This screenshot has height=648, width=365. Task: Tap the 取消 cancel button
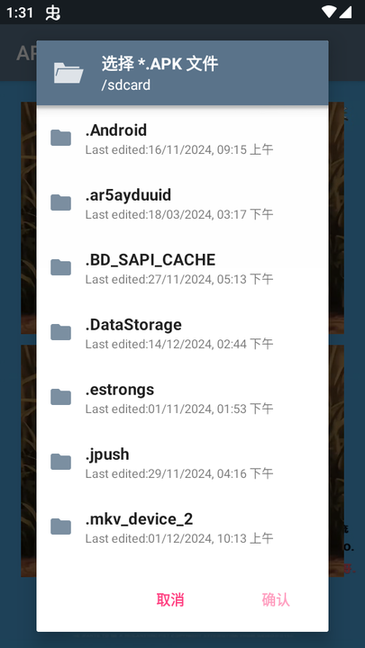click(x=170, y=600)
